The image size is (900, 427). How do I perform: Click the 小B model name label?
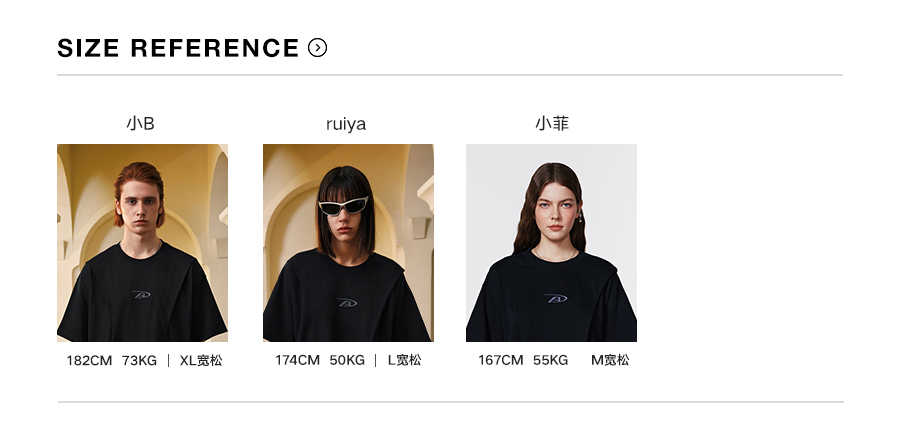tap(141, 123)
